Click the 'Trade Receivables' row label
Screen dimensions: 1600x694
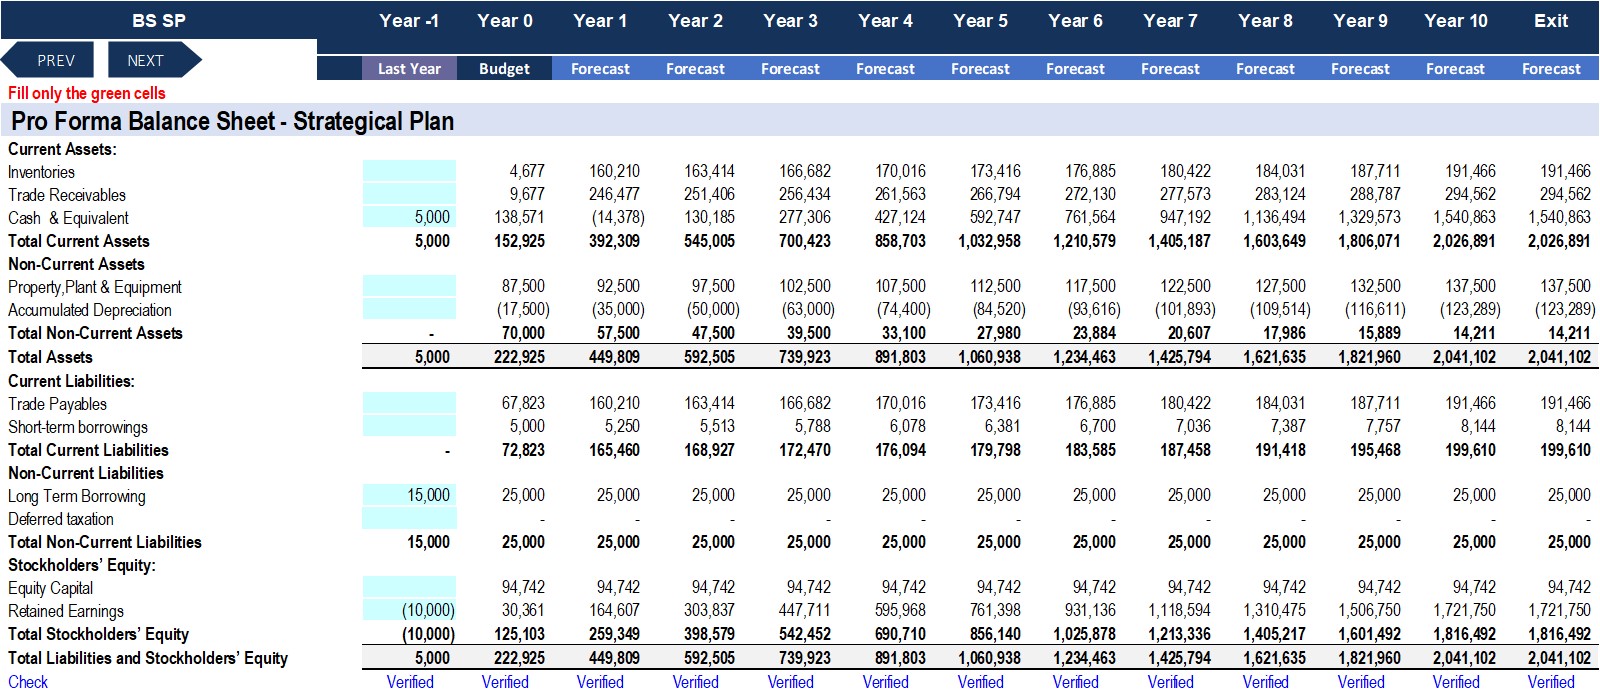[67, 195]
